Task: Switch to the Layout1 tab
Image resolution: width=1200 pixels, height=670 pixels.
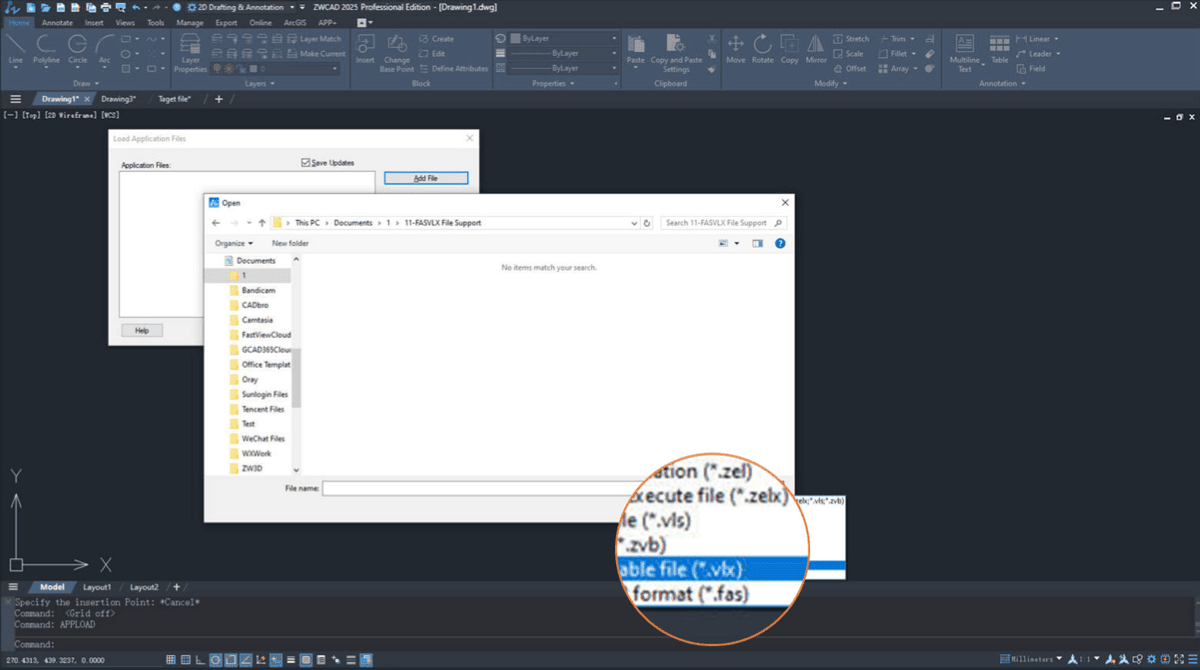Action: point(97,587)
